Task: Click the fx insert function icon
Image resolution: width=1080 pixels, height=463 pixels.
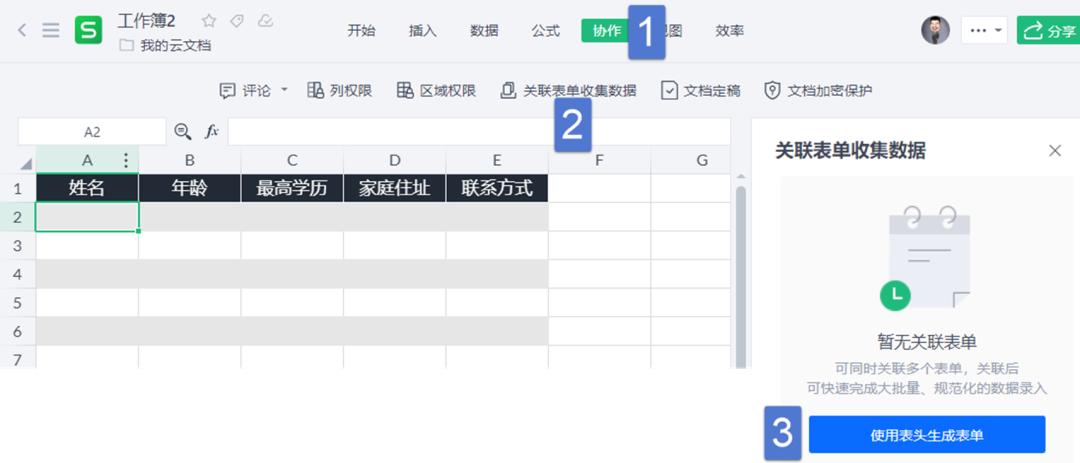Action: [x=211, y=132]
